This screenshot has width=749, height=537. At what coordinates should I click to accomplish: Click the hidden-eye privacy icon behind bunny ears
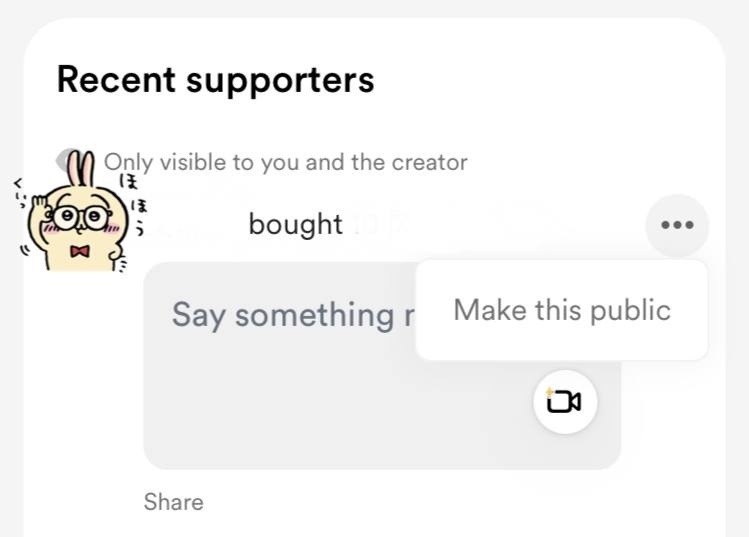click(64, 159)
